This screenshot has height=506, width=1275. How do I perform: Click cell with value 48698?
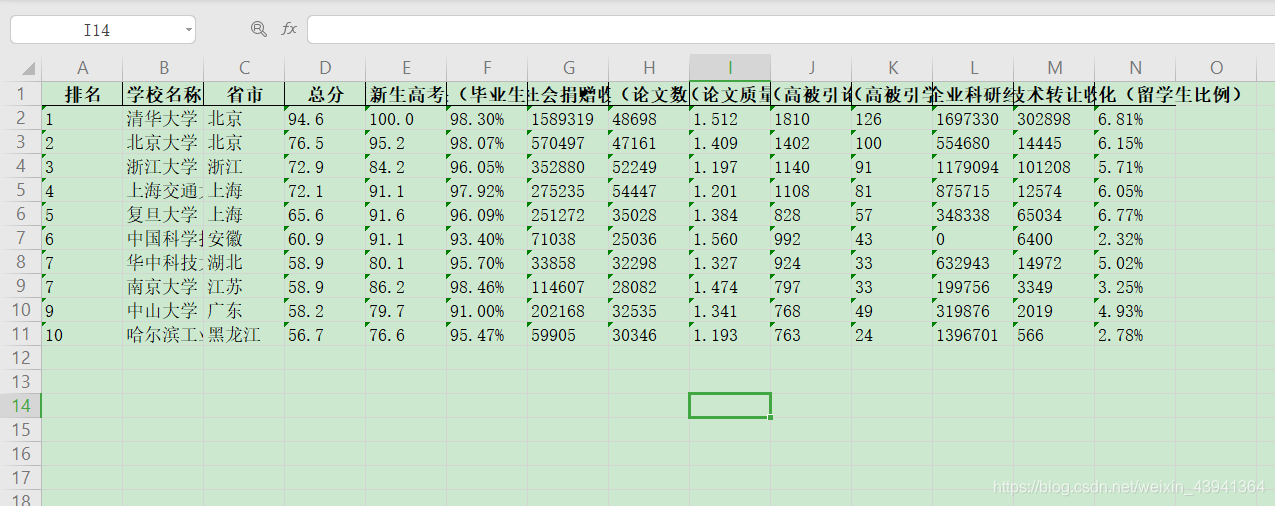click(649, 118)
